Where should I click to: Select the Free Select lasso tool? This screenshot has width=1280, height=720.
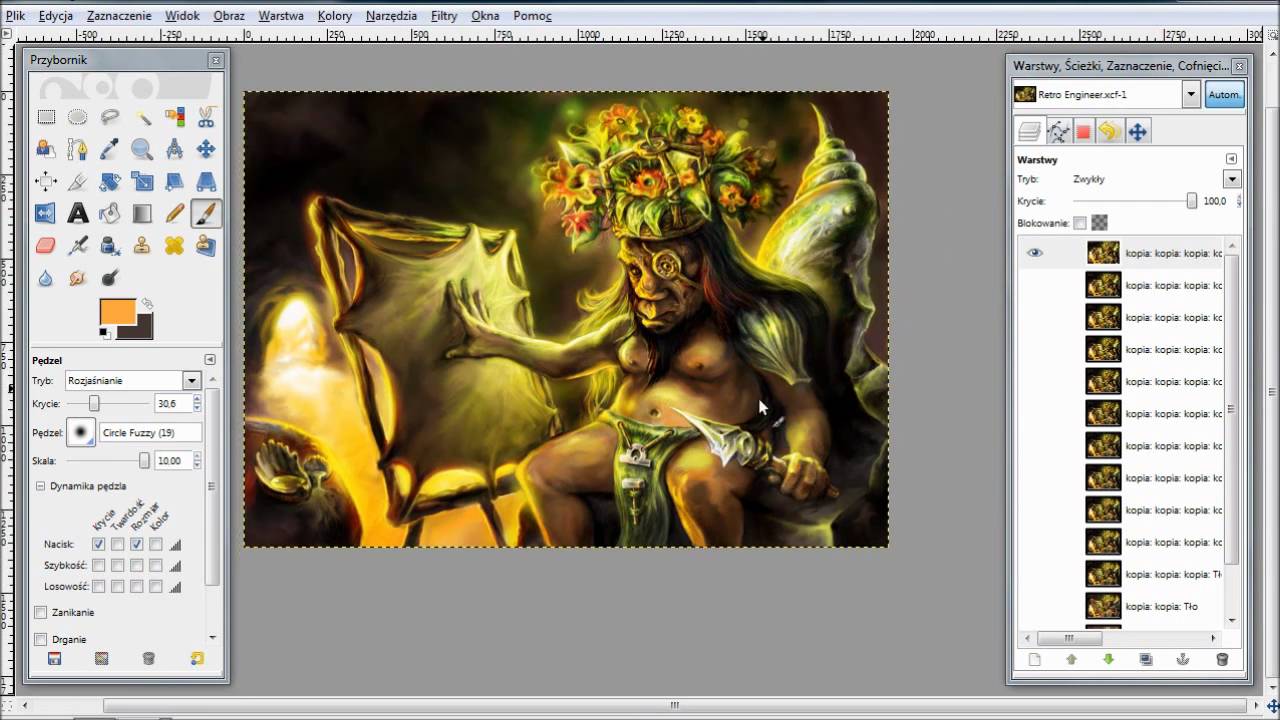pos(110,117)
